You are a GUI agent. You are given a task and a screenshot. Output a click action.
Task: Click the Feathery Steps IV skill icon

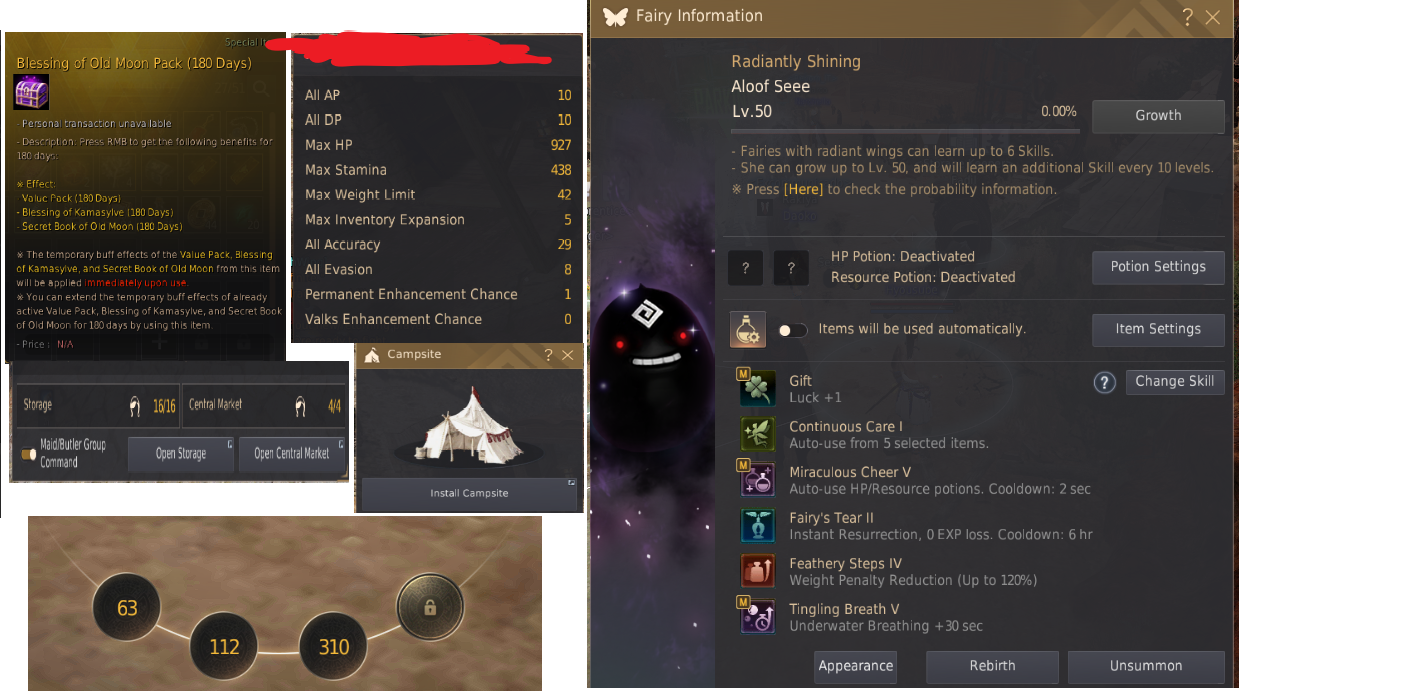pyautogui.click(x=758, y=571)
